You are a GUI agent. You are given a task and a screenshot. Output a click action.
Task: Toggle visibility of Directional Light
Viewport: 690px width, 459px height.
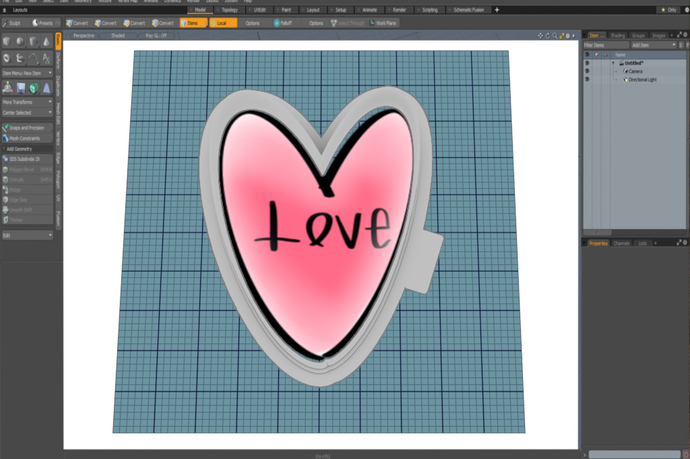(587, 80)
